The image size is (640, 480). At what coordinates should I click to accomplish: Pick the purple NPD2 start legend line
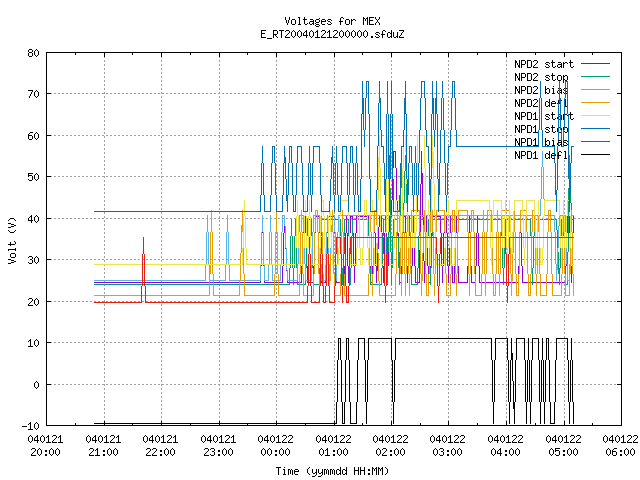click(x=596, y=64)
